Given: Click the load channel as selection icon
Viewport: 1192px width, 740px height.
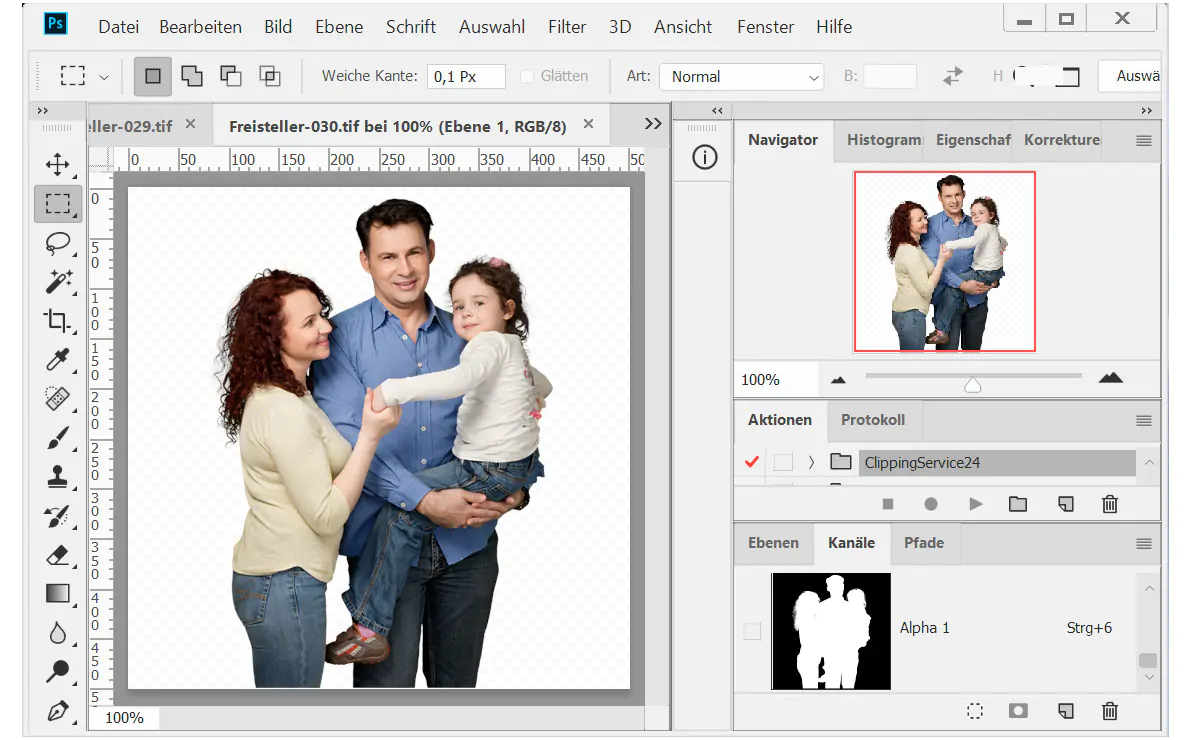Looking at the screenshot, I should click(975, 711).
